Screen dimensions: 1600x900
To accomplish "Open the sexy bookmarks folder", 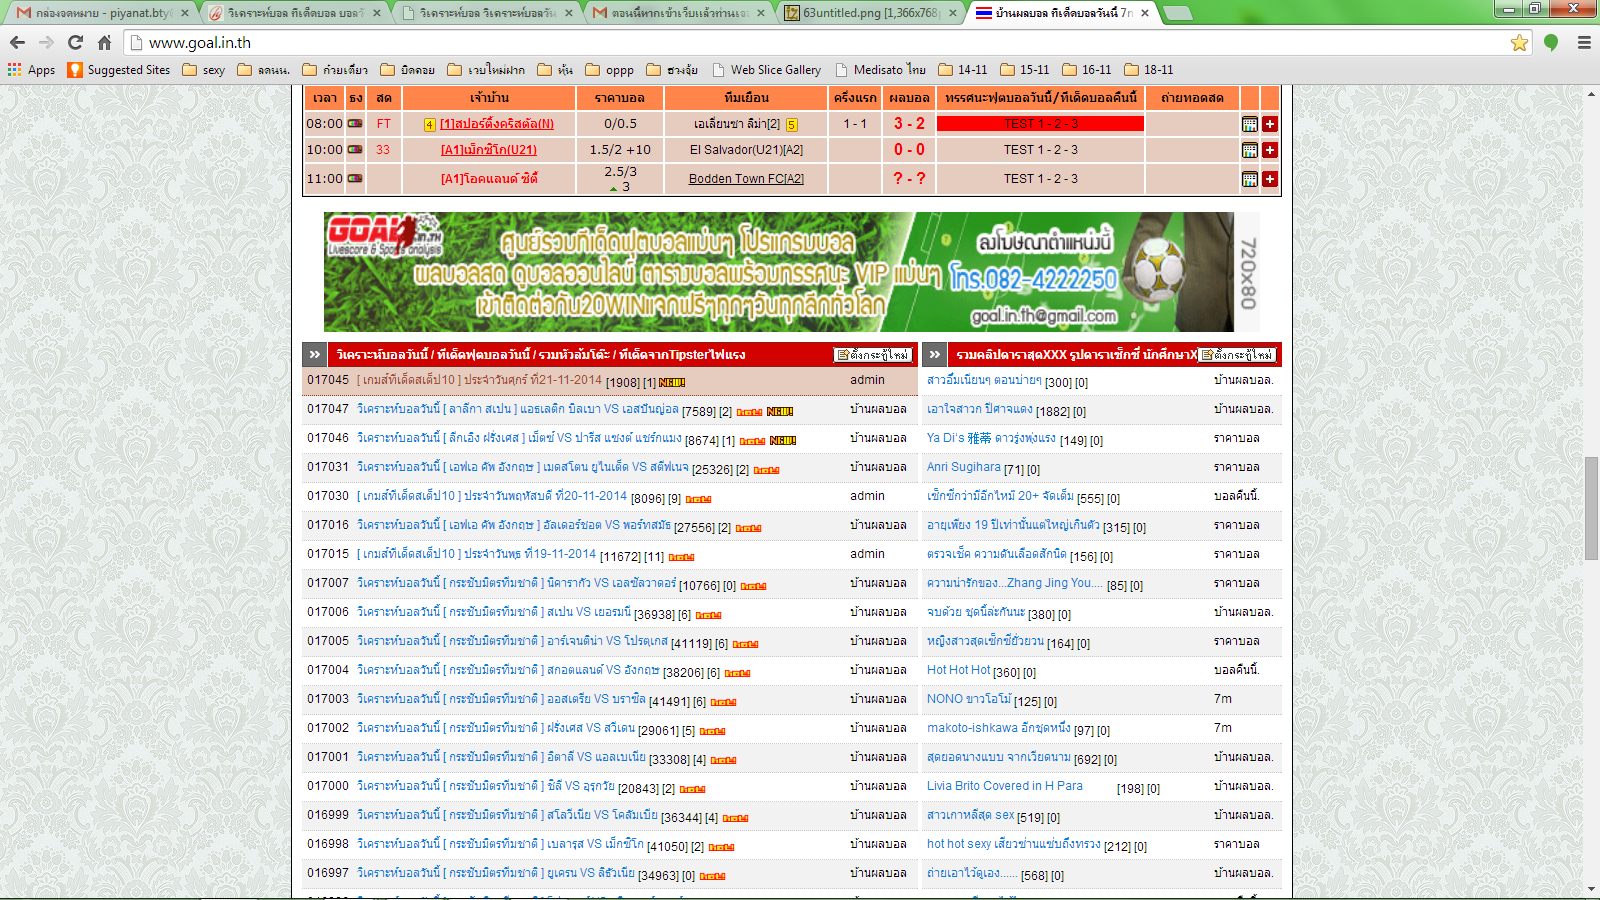I will tap(203, 70).
